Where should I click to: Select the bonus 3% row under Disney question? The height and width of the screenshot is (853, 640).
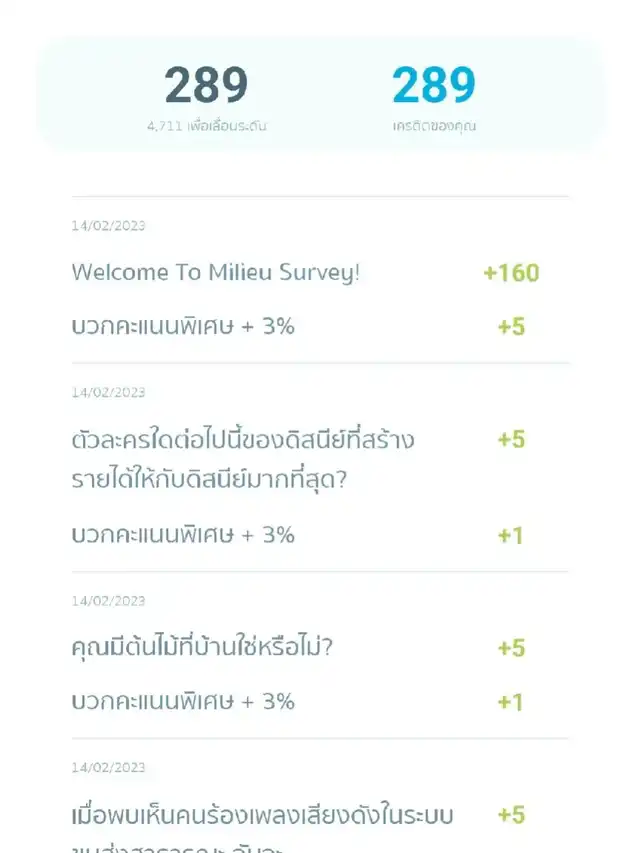(183, 534)
